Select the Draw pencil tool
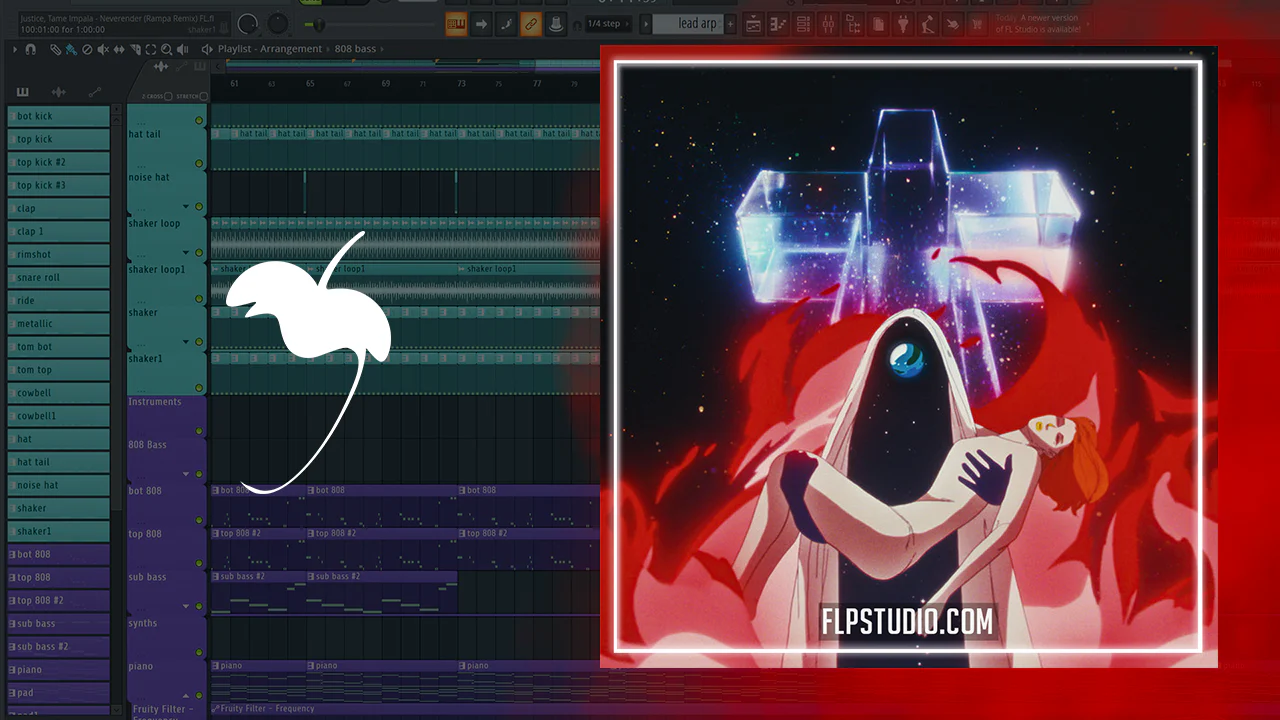Screen dimensions: 1280x720 55,49
